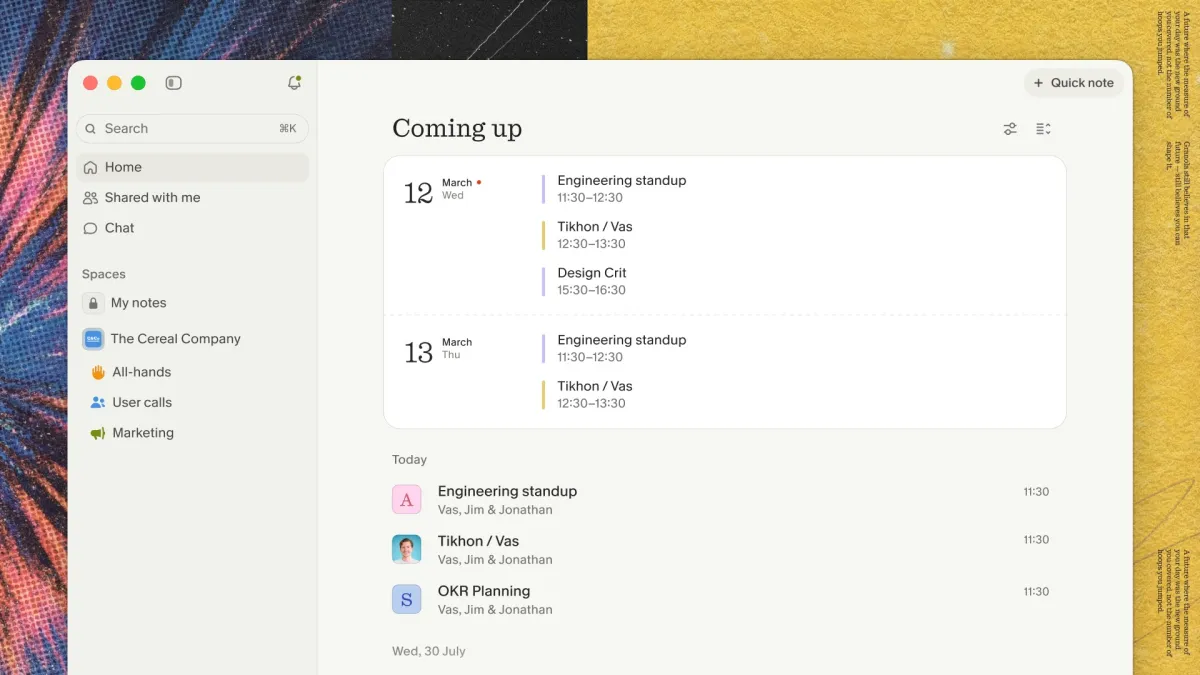Viewport: 1200px width, 675px height.
Task: Open the All-hands note
Action: 136,371
